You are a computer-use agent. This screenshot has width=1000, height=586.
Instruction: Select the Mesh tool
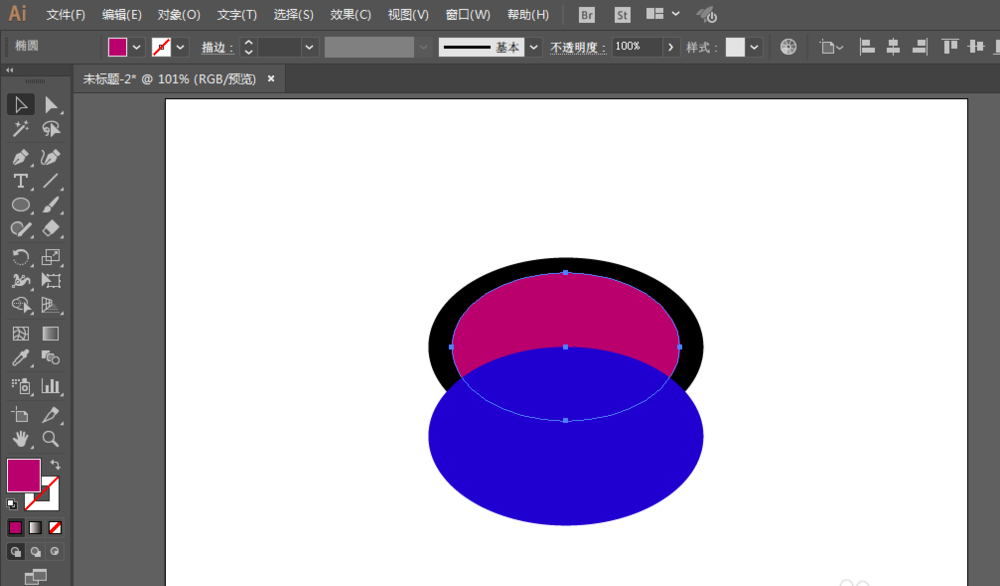(20, 333)
